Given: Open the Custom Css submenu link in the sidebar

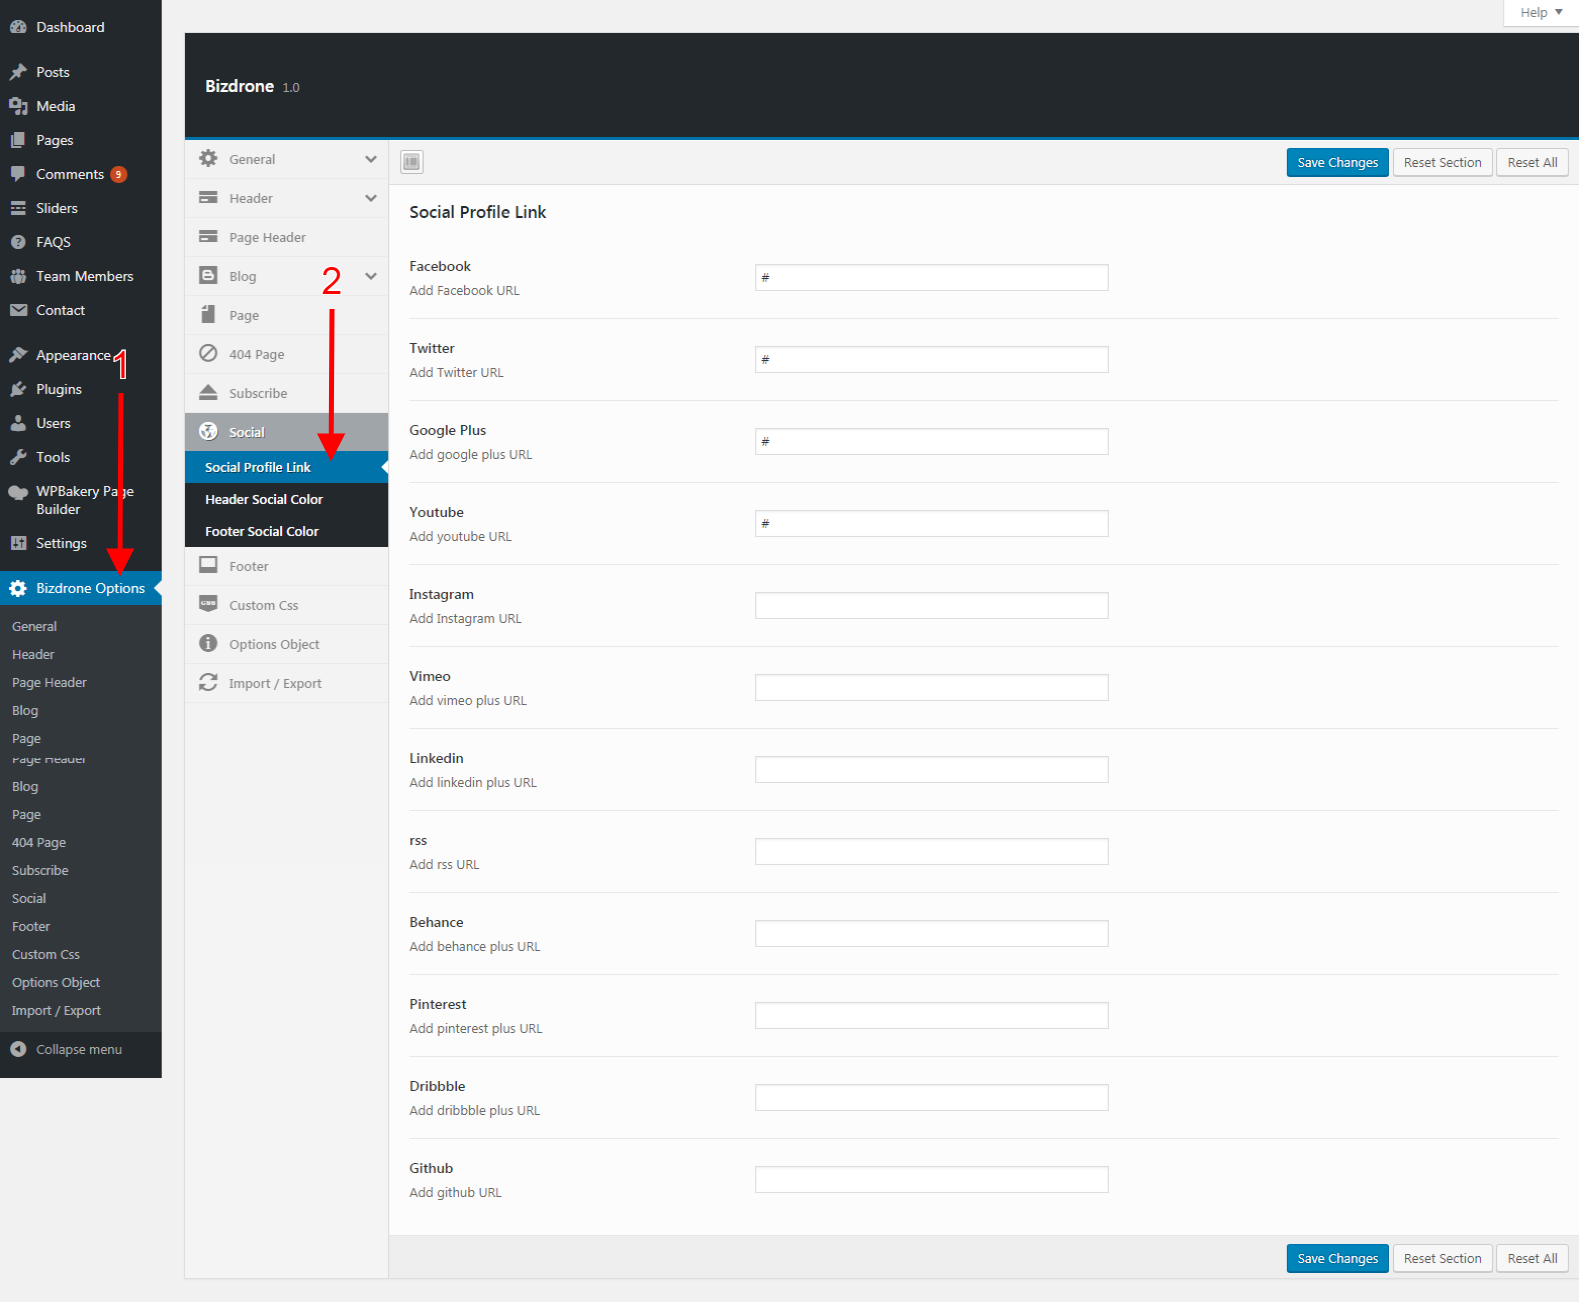Looking at the screenshot, I should tap(46, 954).
